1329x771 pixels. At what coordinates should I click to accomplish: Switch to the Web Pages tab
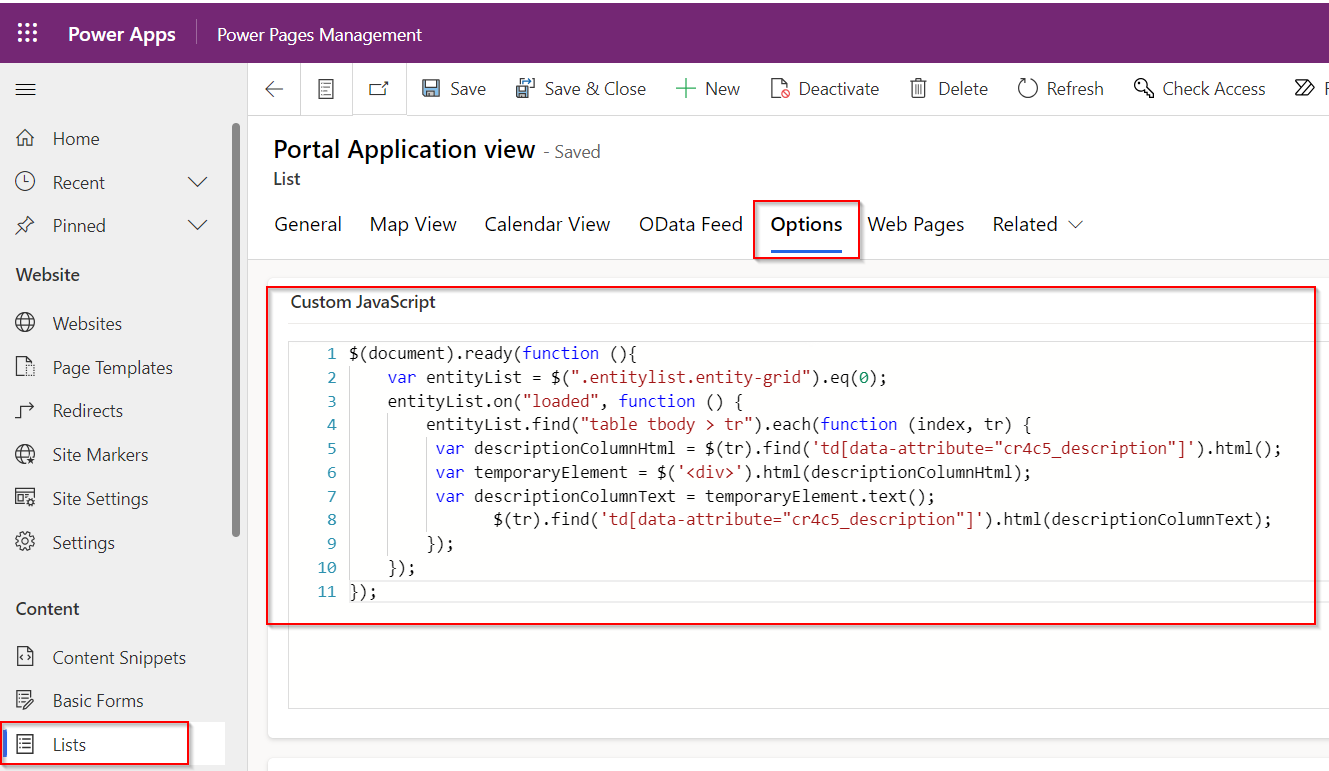[x=916, y=225]
